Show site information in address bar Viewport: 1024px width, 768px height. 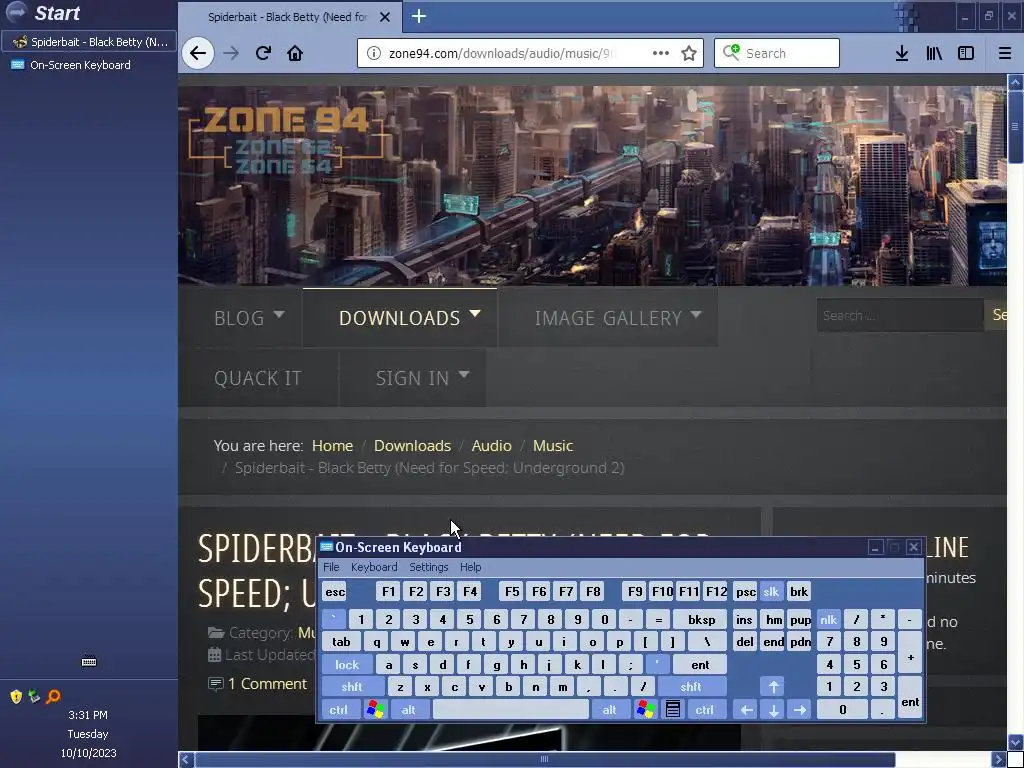374,53
